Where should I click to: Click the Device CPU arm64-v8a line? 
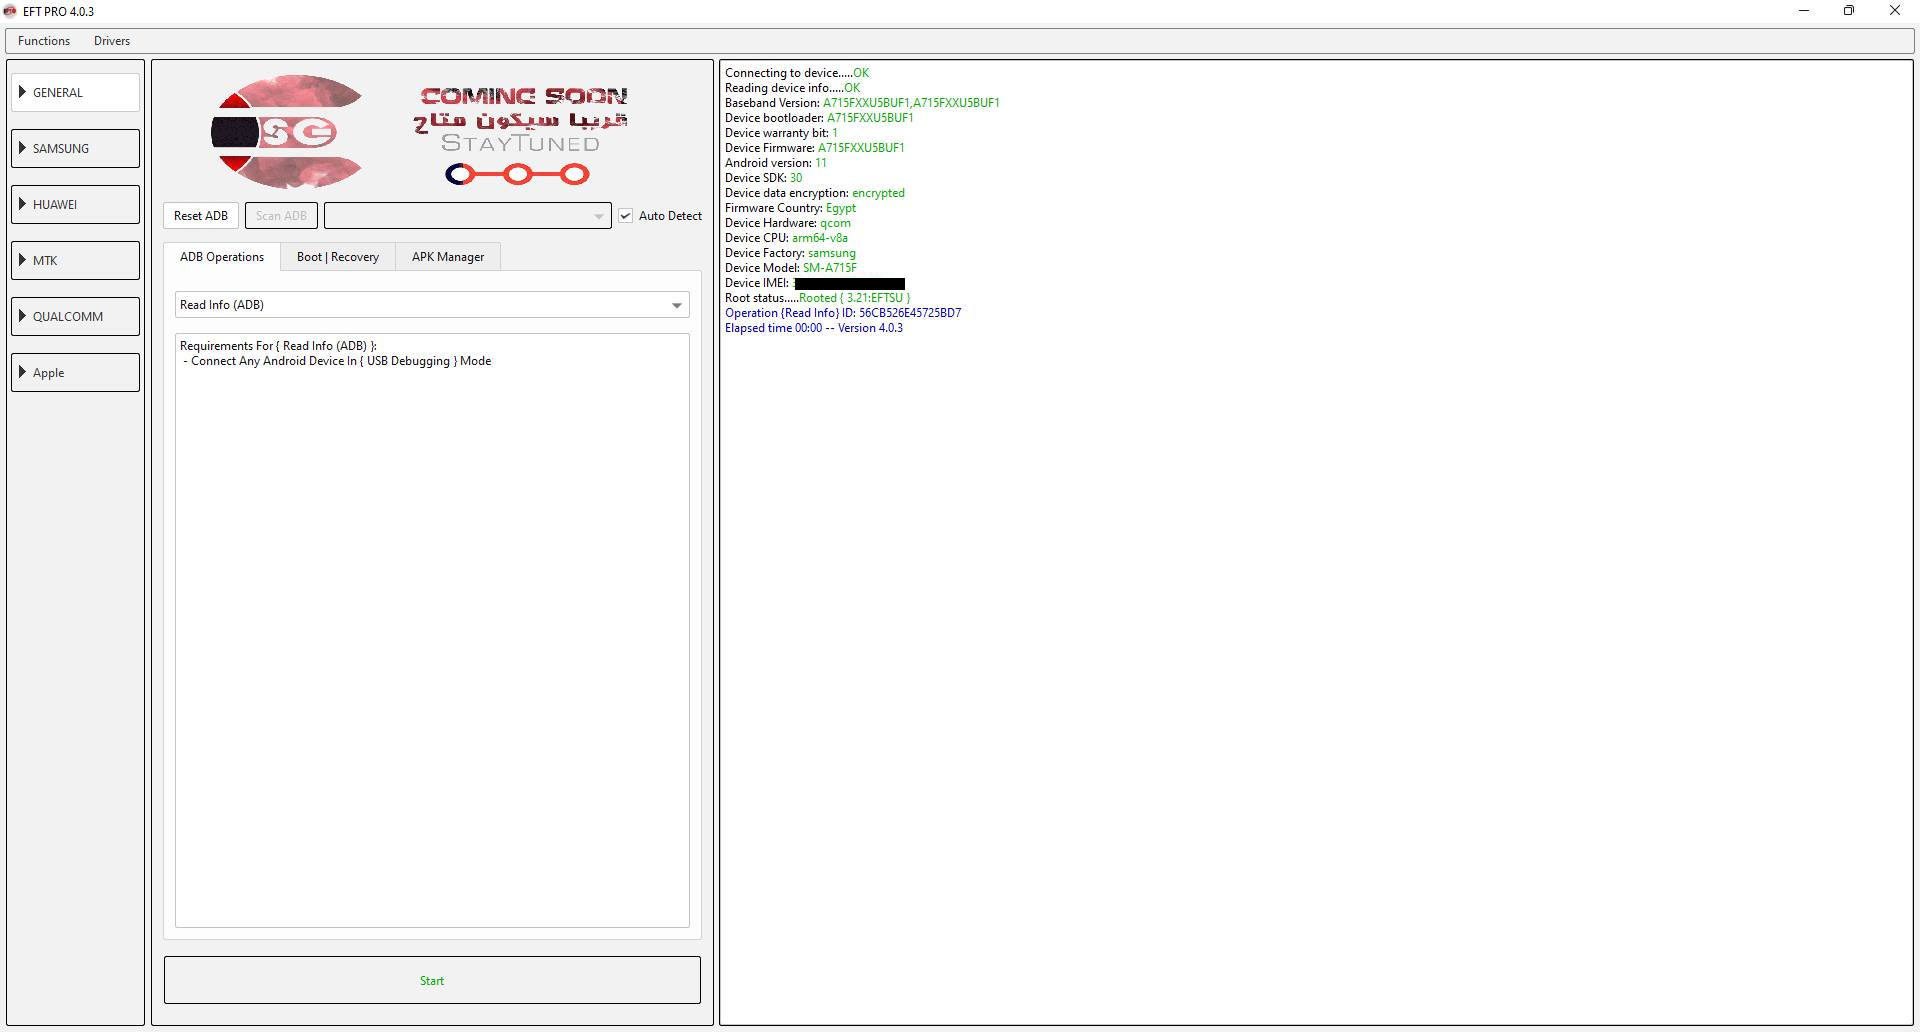click(786, 238)
